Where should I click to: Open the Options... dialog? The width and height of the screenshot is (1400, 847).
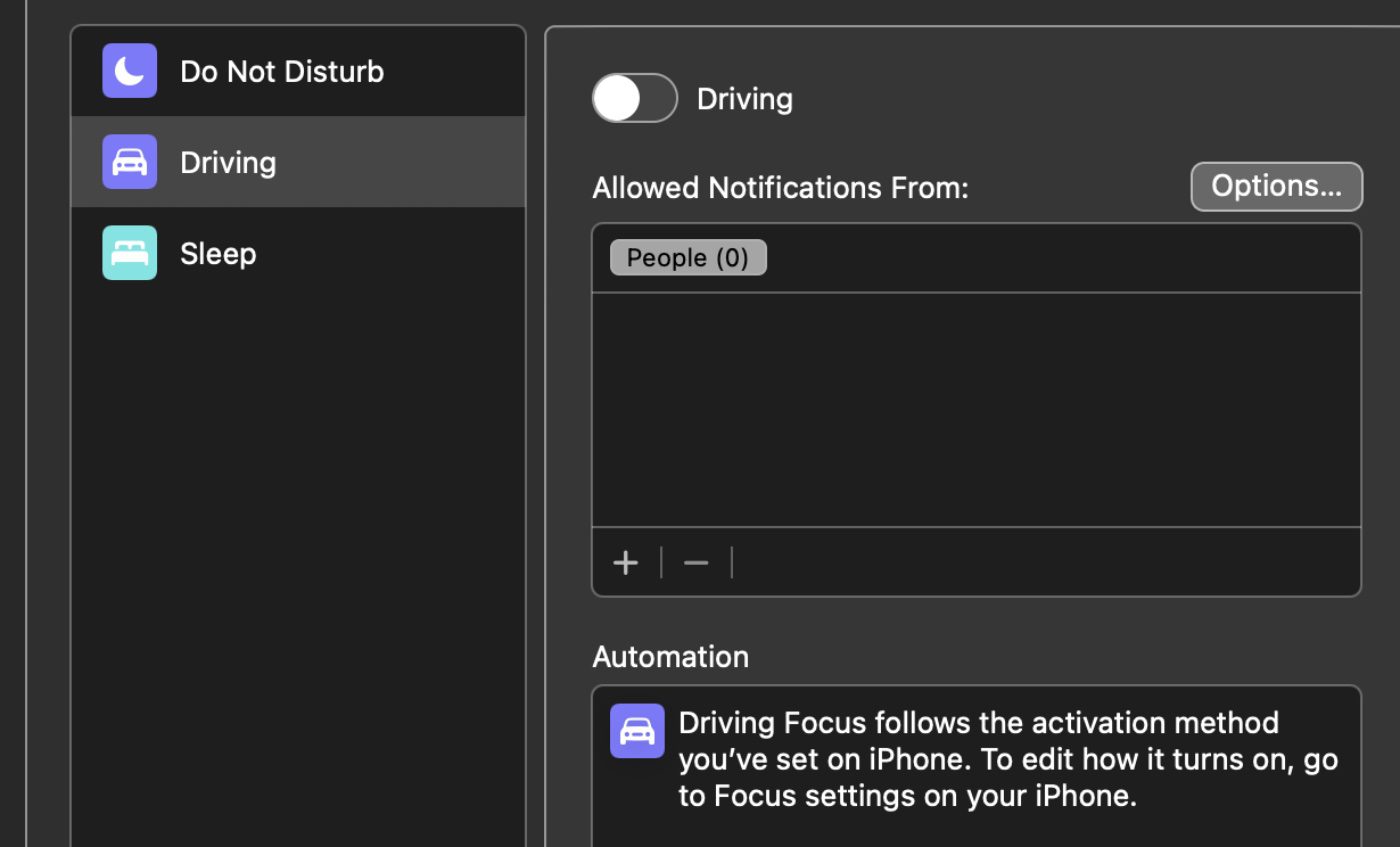pos(1276,187)
